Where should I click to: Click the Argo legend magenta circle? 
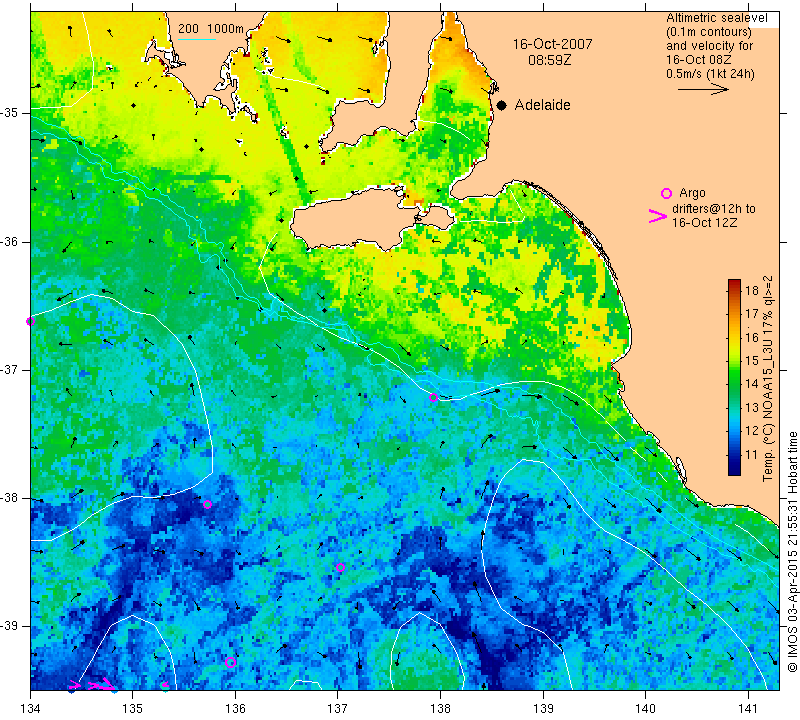click(x=666, y=193)
